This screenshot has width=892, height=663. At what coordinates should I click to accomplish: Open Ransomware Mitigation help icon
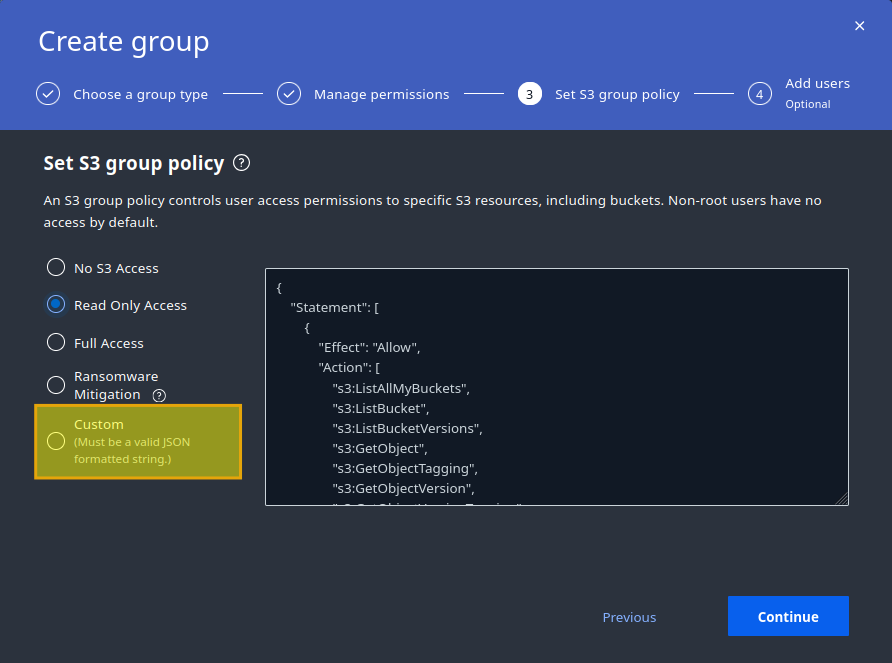(159, 396)
